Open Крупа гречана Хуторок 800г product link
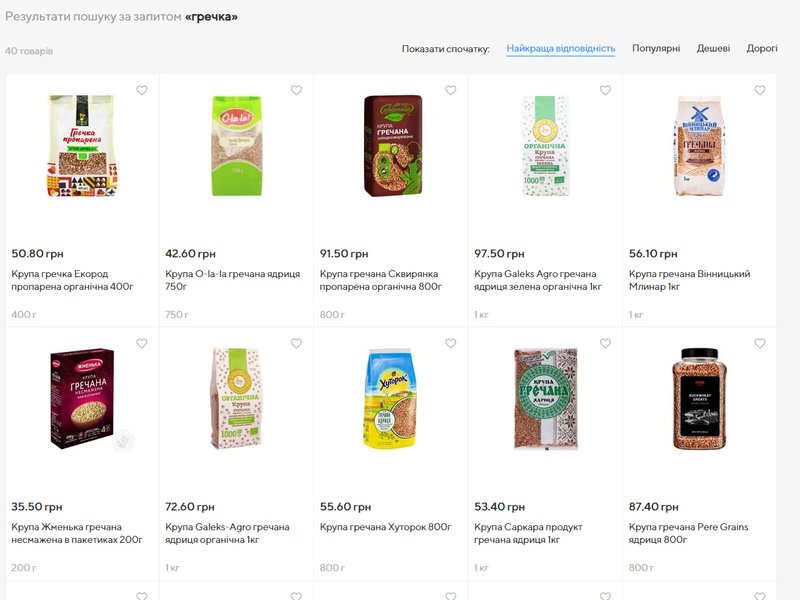The height and width of the screenshot is (600, 800). 386,527
